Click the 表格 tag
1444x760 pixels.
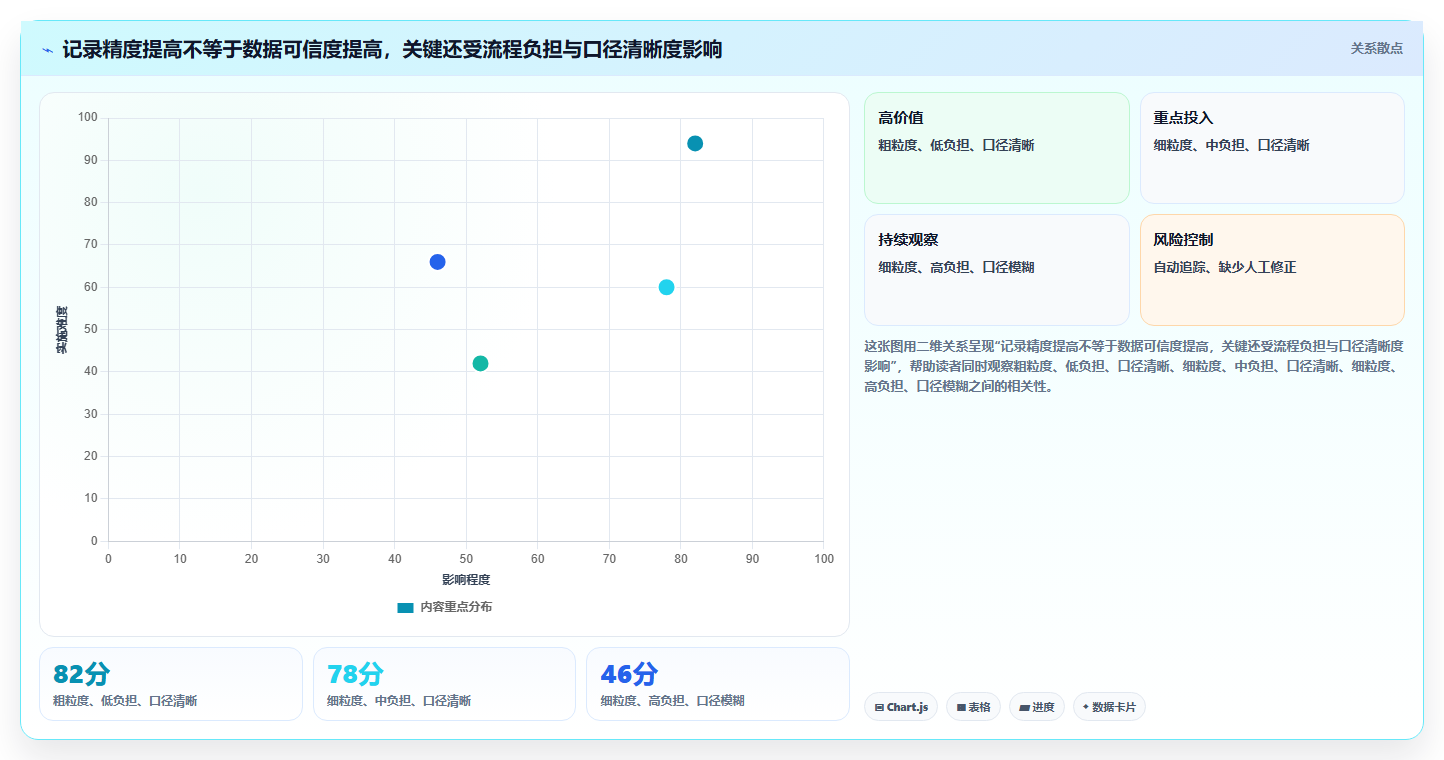[x=973, y=707]
